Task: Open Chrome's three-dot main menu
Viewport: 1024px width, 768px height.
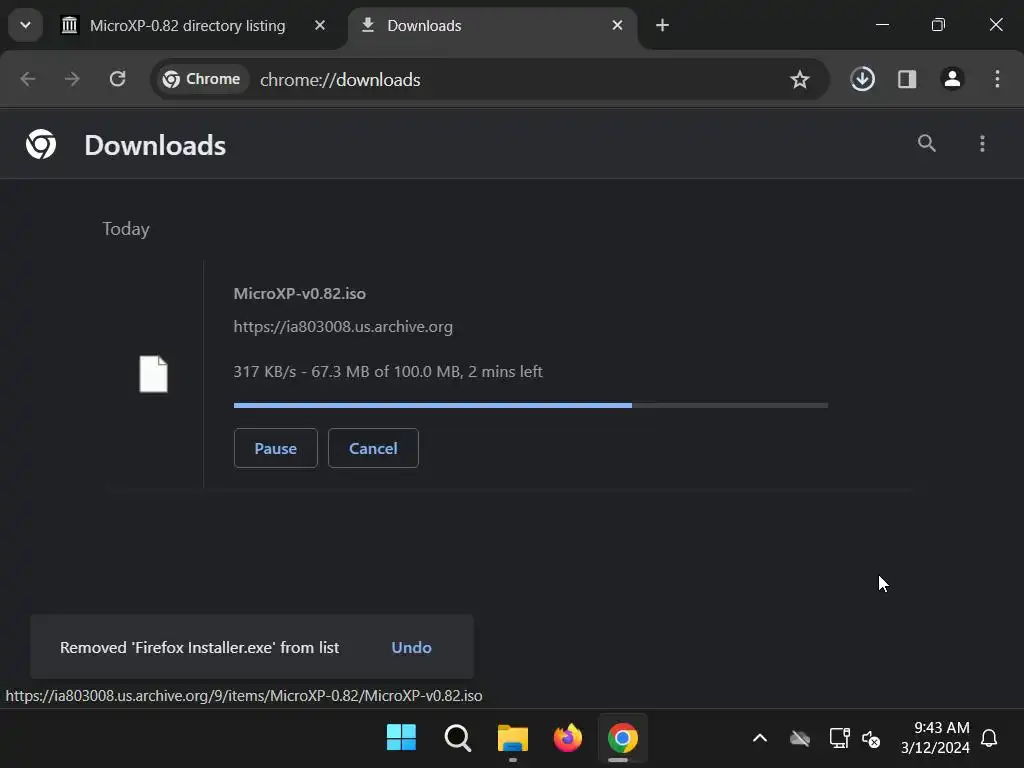Action: click(997, 79)
